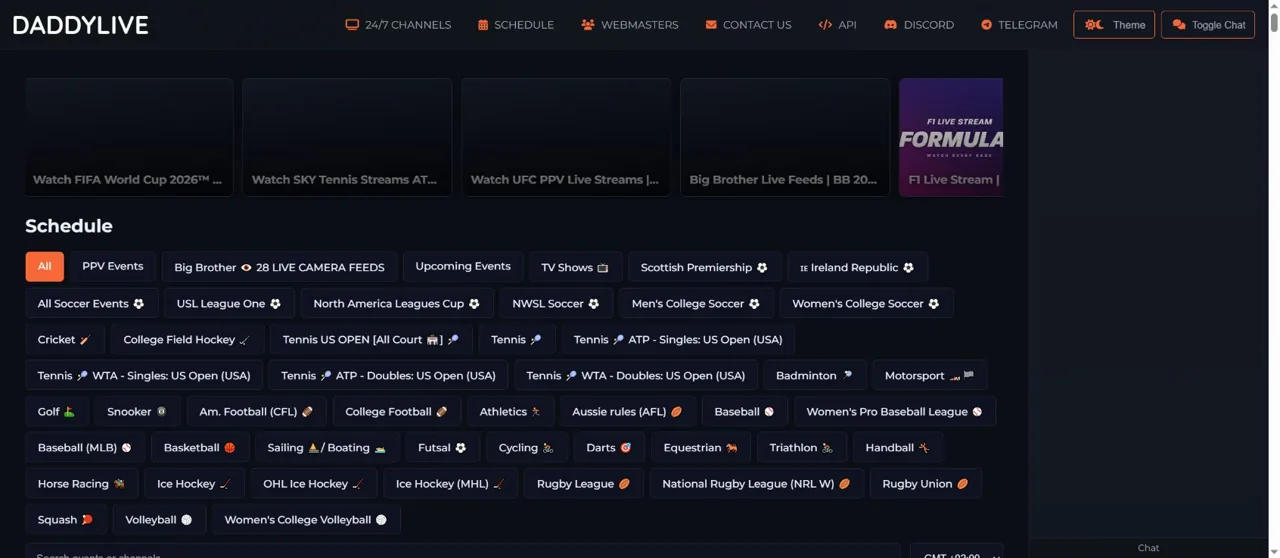
Task: Select Tennis ATP Doubles US Open filter
Action: click(389, 375)
